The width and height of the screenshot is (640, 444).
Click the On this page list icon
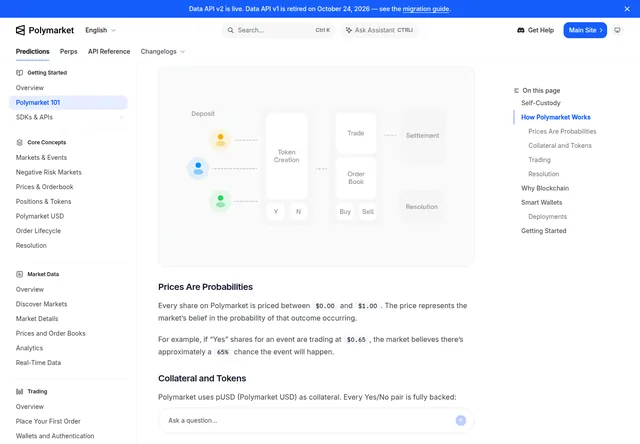point(516,91)
